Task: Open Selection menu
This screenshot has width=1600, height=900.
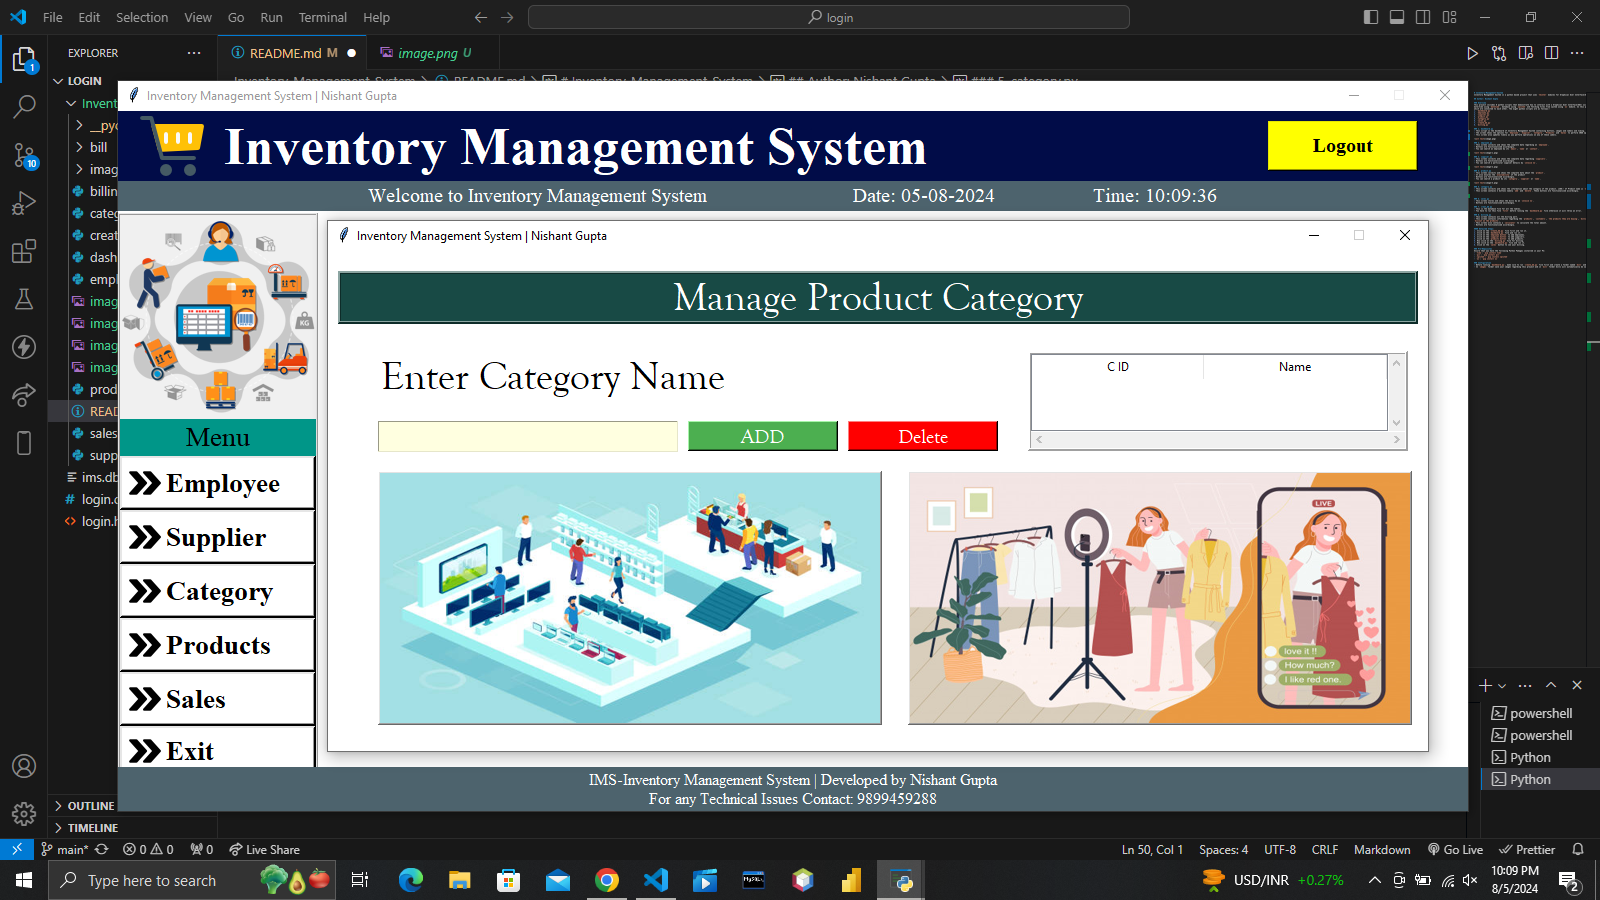Action: pyautogui.click(x=142, y=17)
